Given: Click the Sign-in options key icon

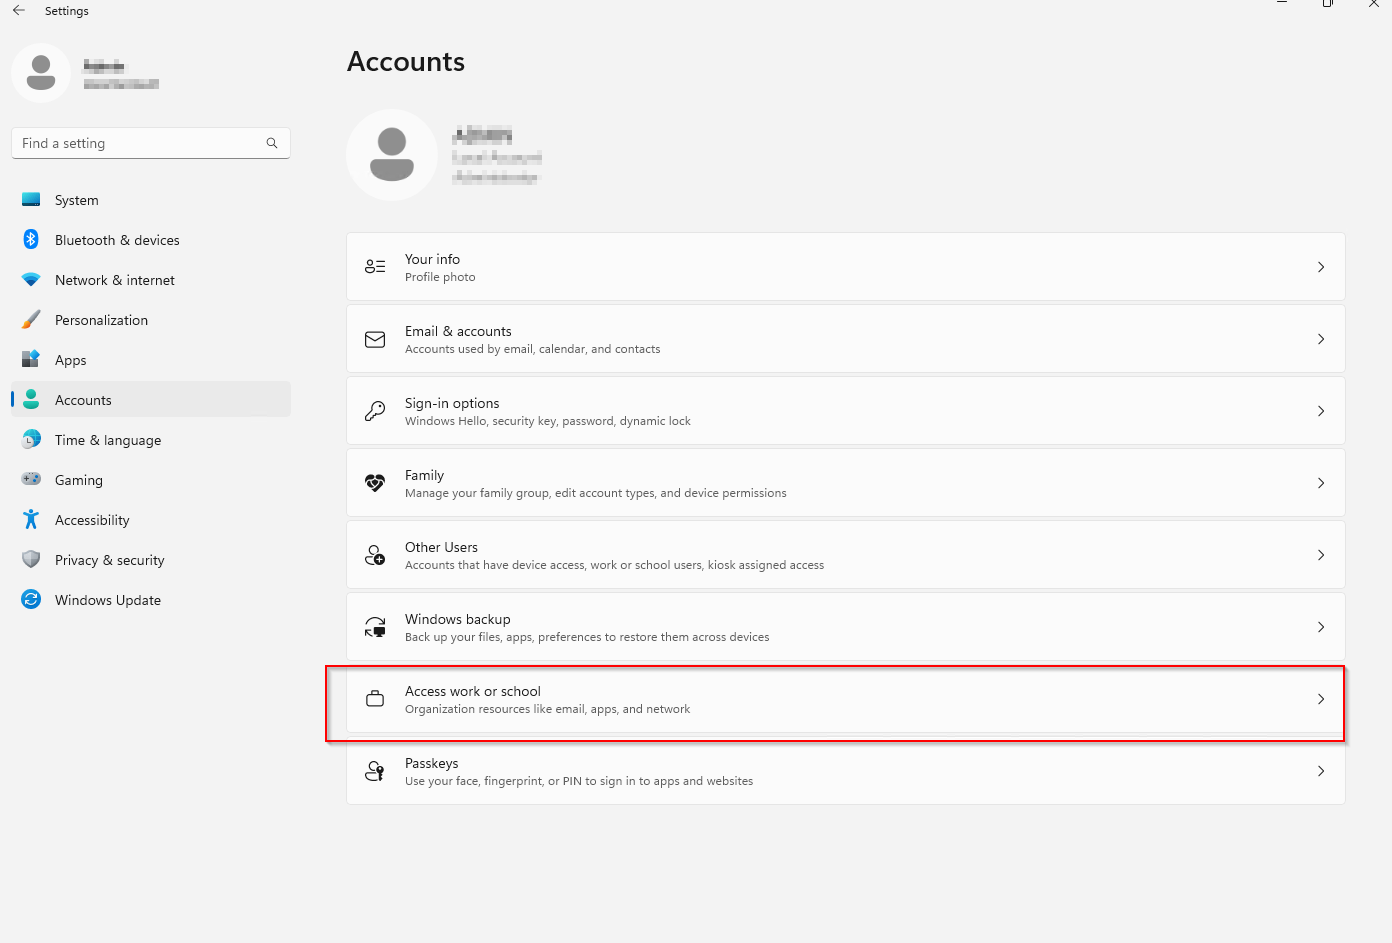Looking at the screenshot, I should [x=375, y=411].
